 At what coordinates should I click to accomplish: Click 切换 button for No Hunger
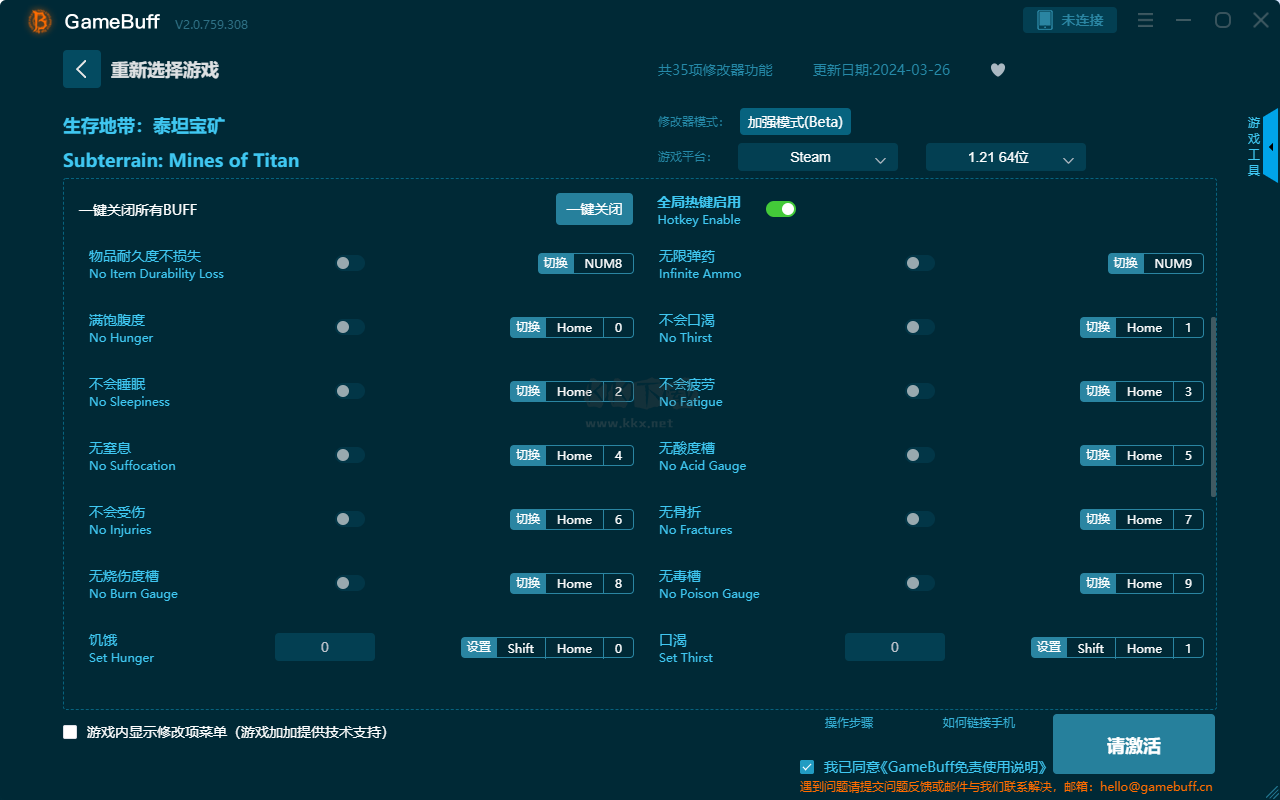pos(528,327)
